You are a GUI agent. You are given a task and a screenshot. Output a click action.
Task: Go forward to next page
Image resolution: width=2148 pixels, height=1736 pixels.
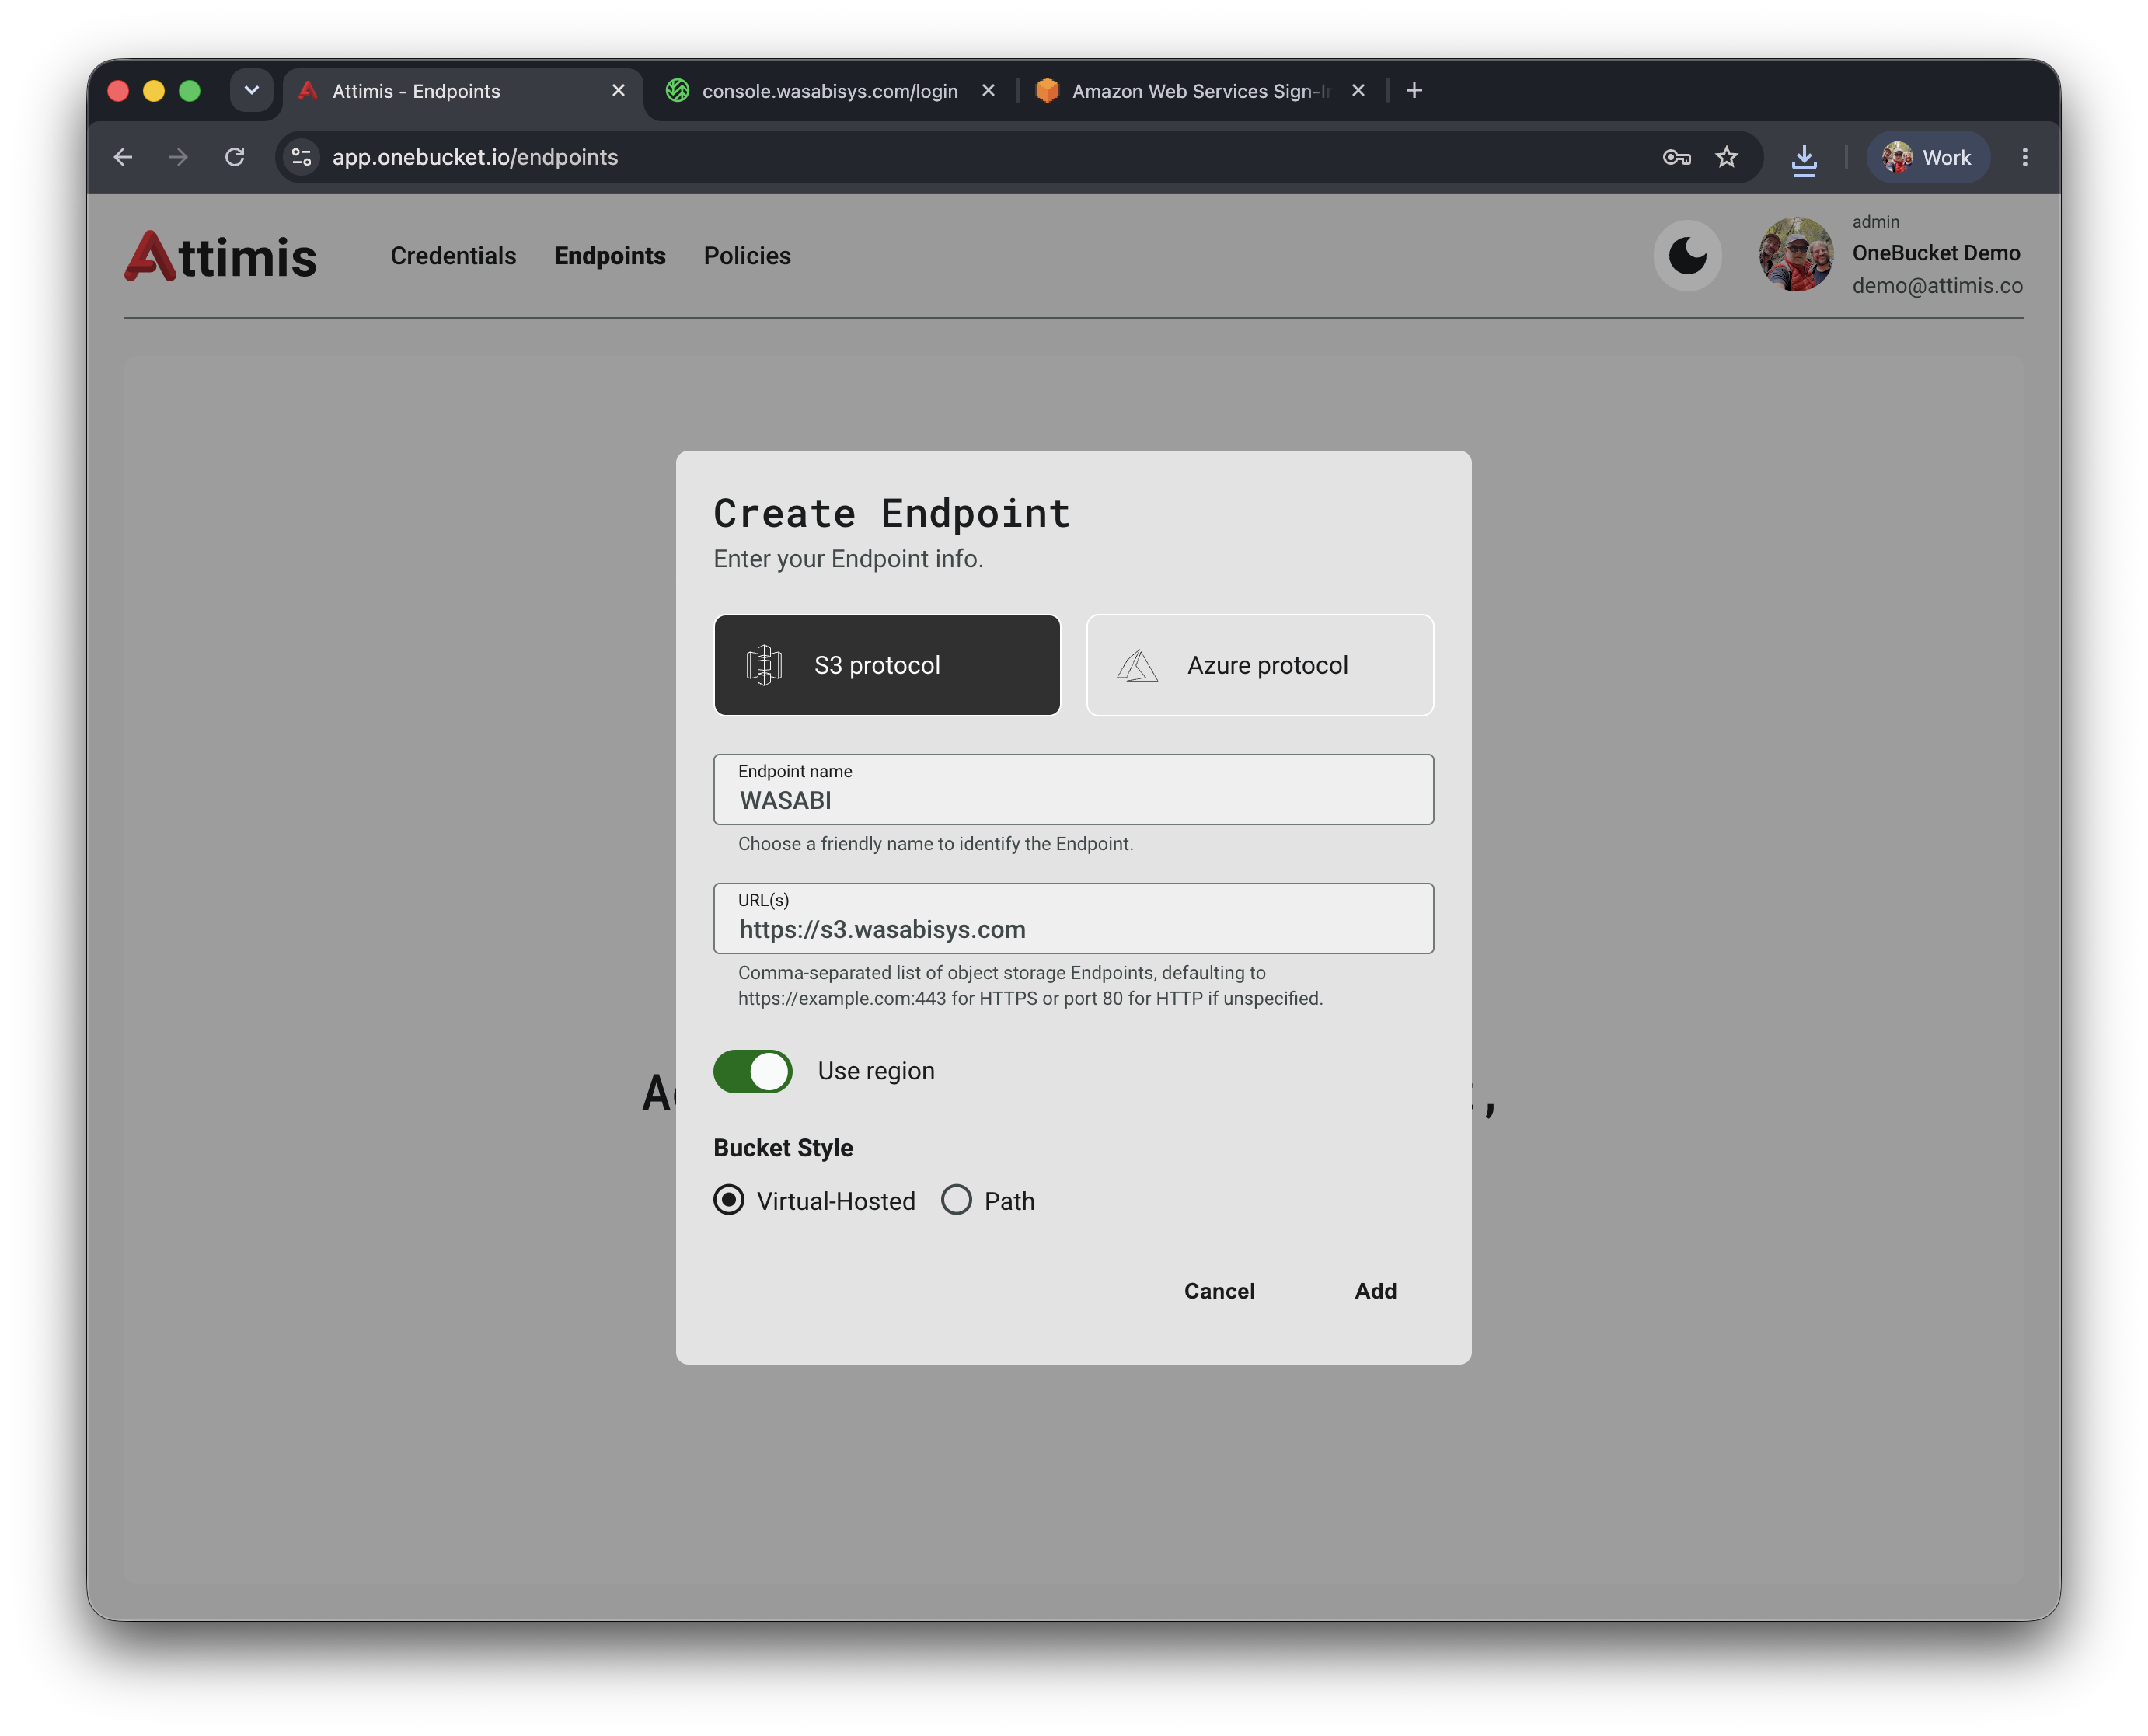pos(178,157)
